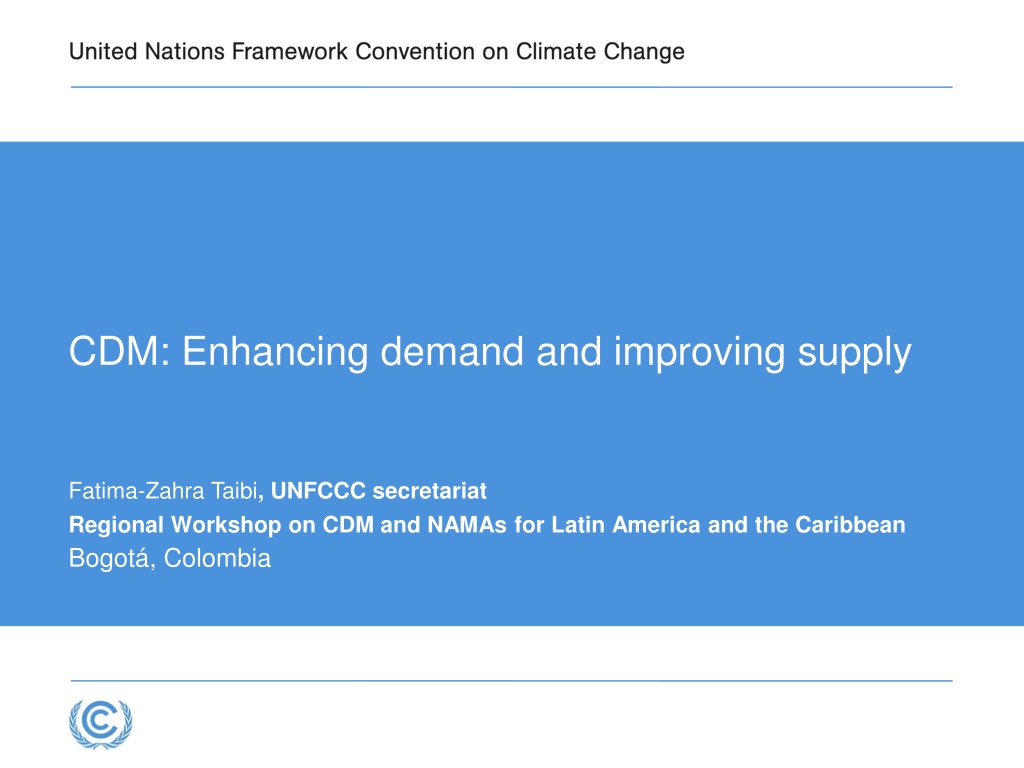Select the United Nations Framework Convention header text
This screenshot has height=768, width=1024.
(377, 52)
